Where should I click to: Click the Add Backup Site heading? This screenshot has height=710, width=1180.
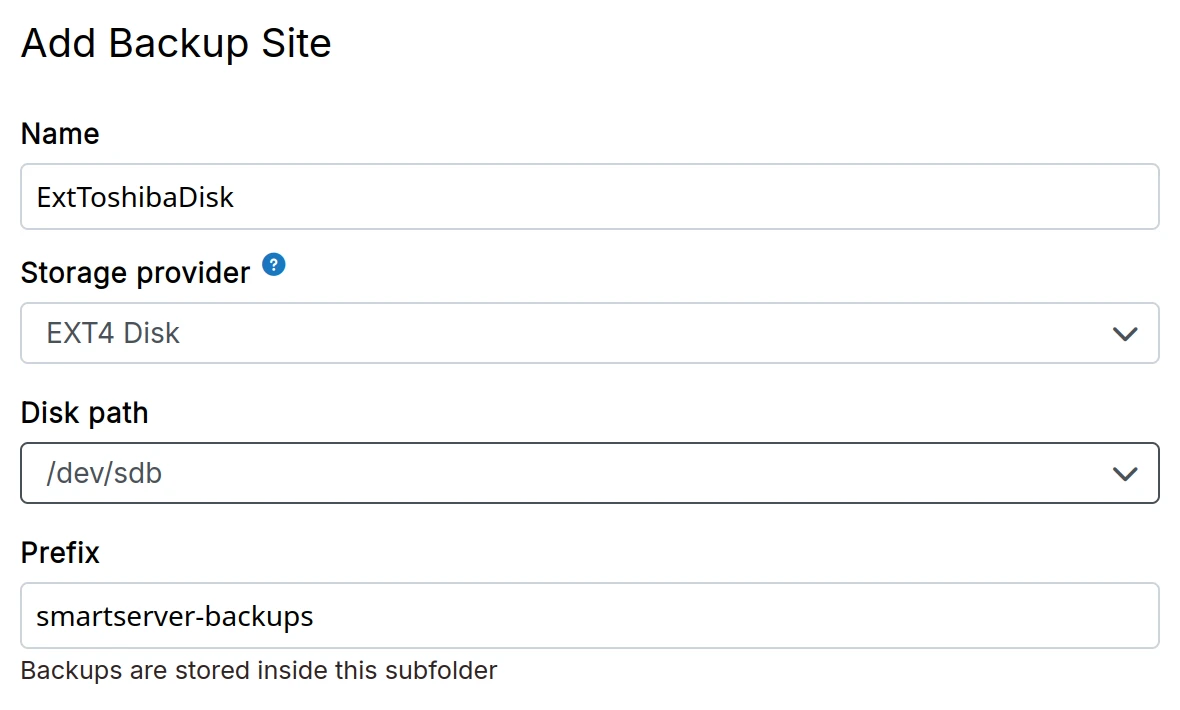(176, 44)
